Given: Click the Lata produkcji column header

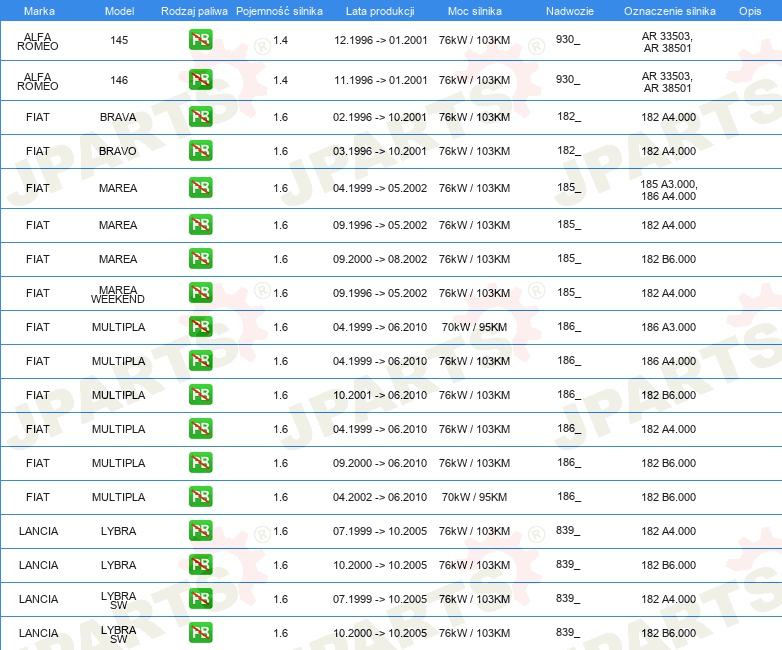Looking at the screenshot, I should point(380,11).
